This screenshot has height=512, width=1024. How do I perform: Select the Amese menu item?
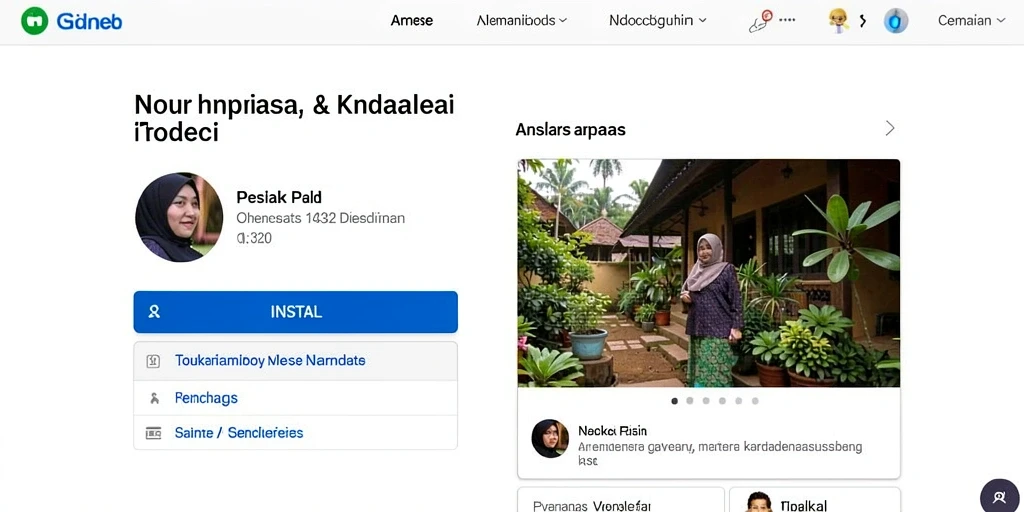(x=411, y=20)
